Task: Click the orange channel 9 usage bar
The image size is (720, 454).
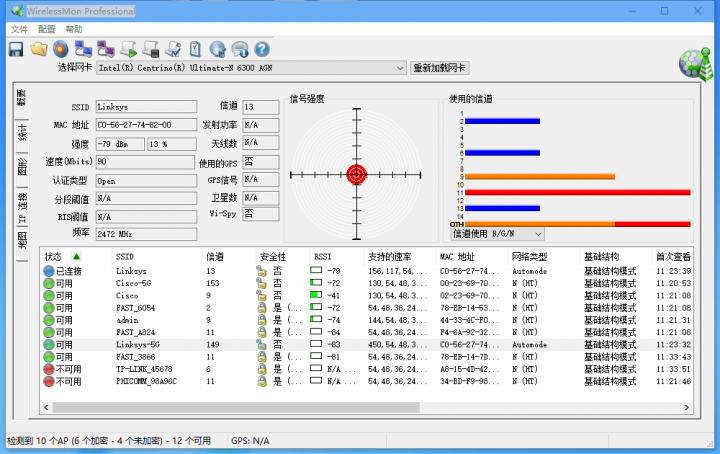Action: click(540, 176)
